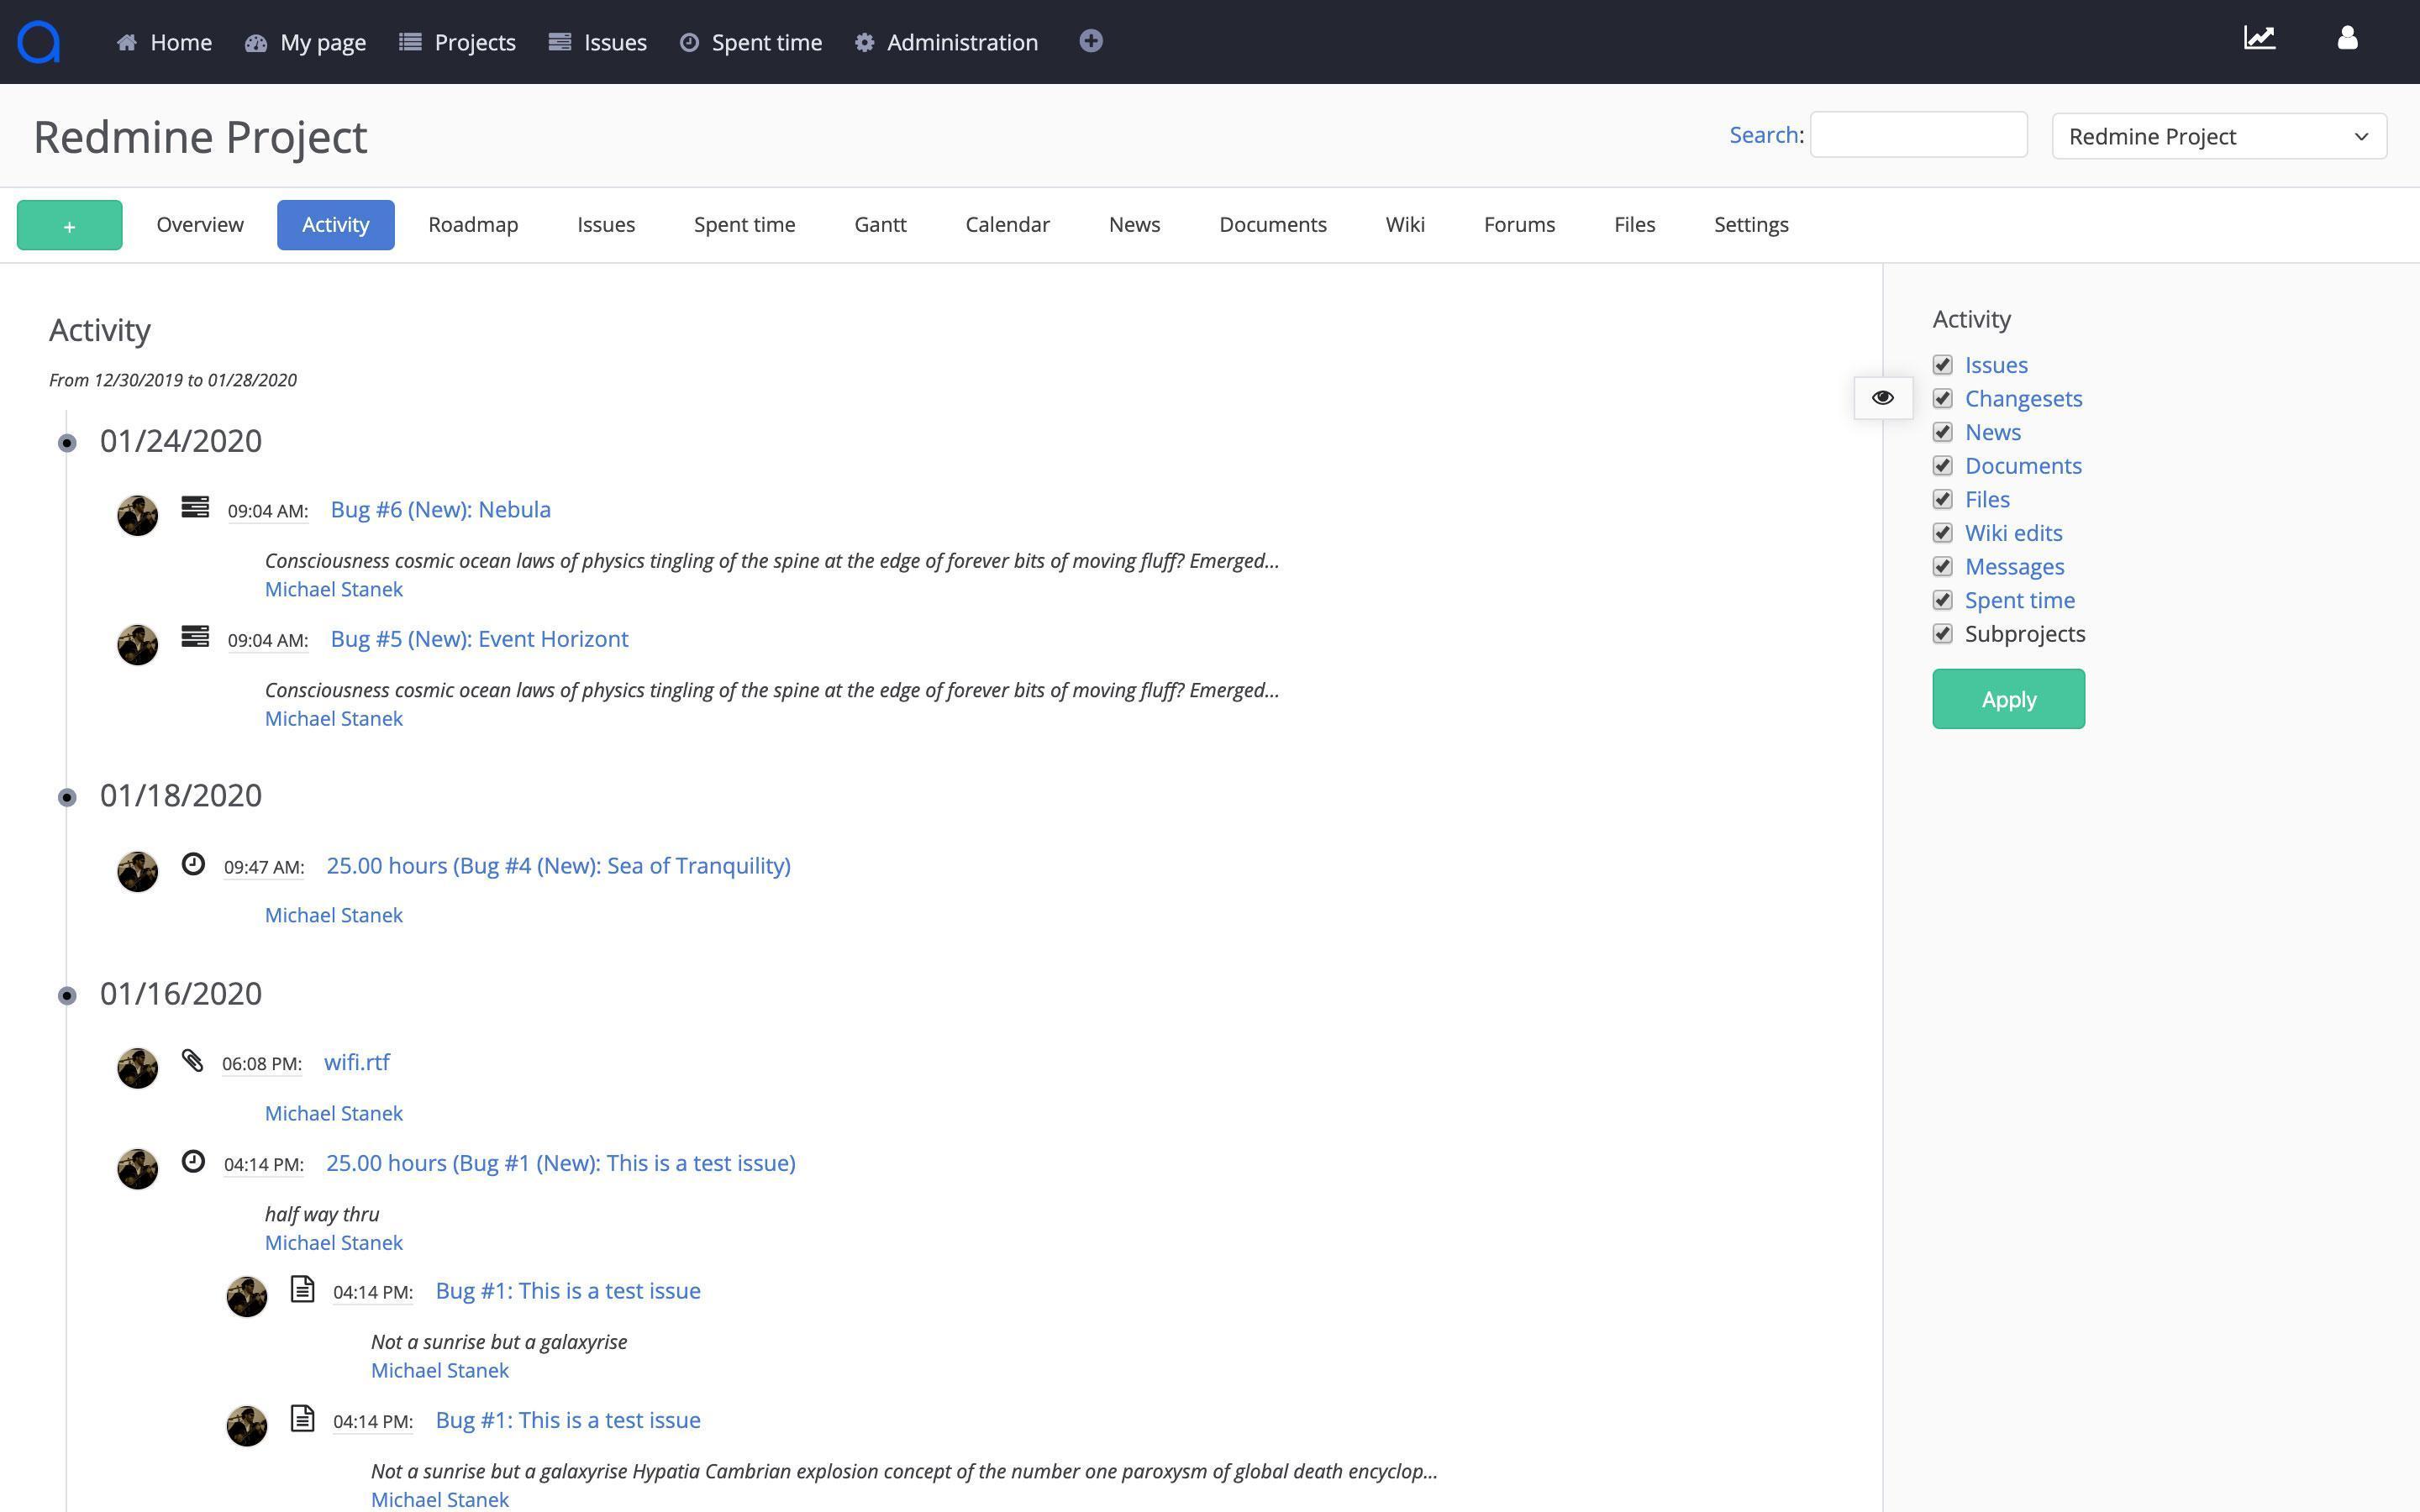The image size is (2420, 1512).
Task: Uncheck the Subprojects checkbox
Action: point(1943,634)
